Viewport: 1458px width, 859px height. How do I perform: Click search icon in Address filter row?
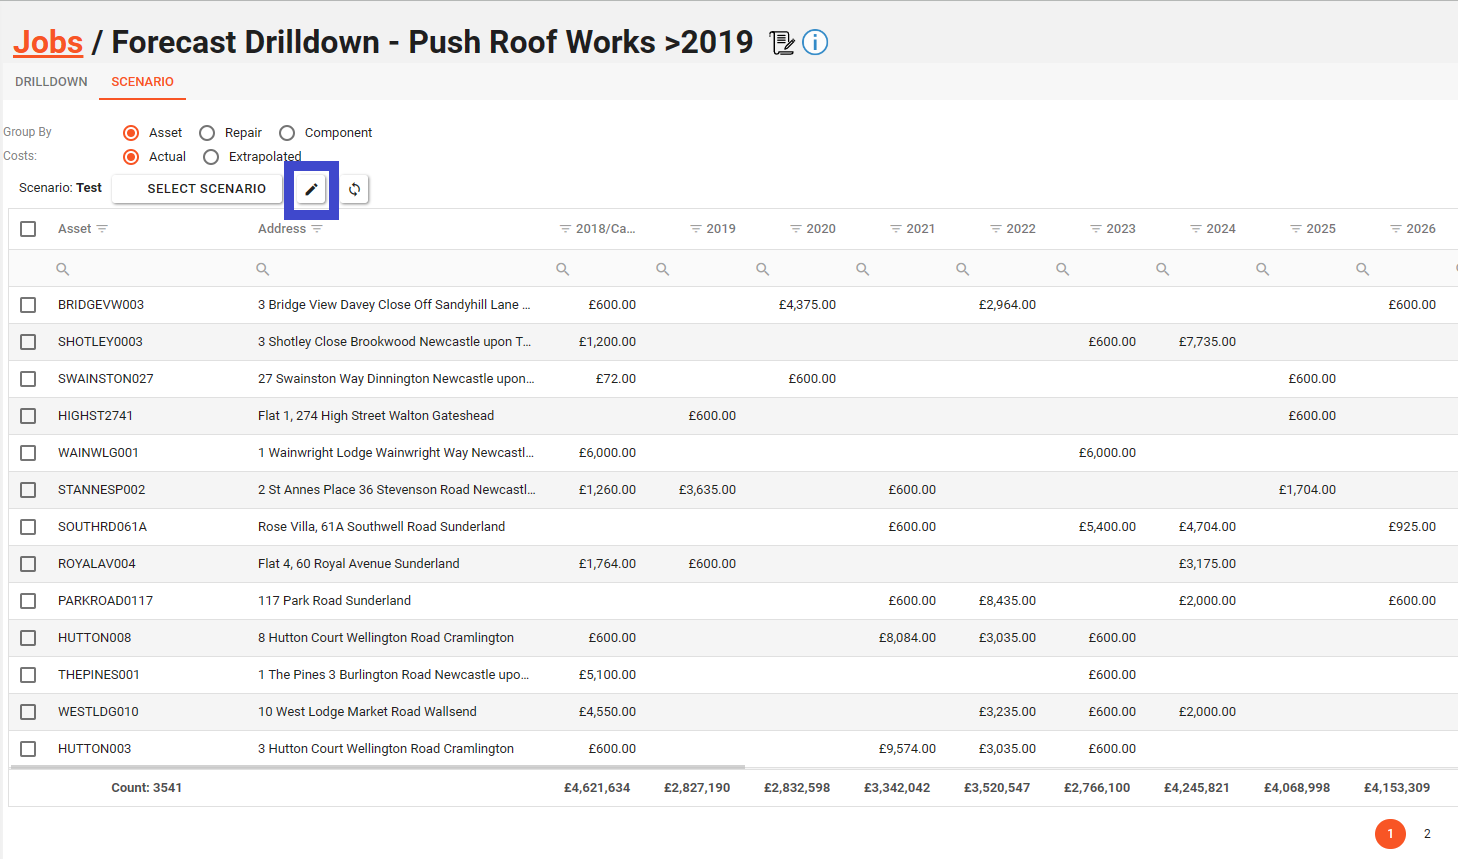point(263,269)
